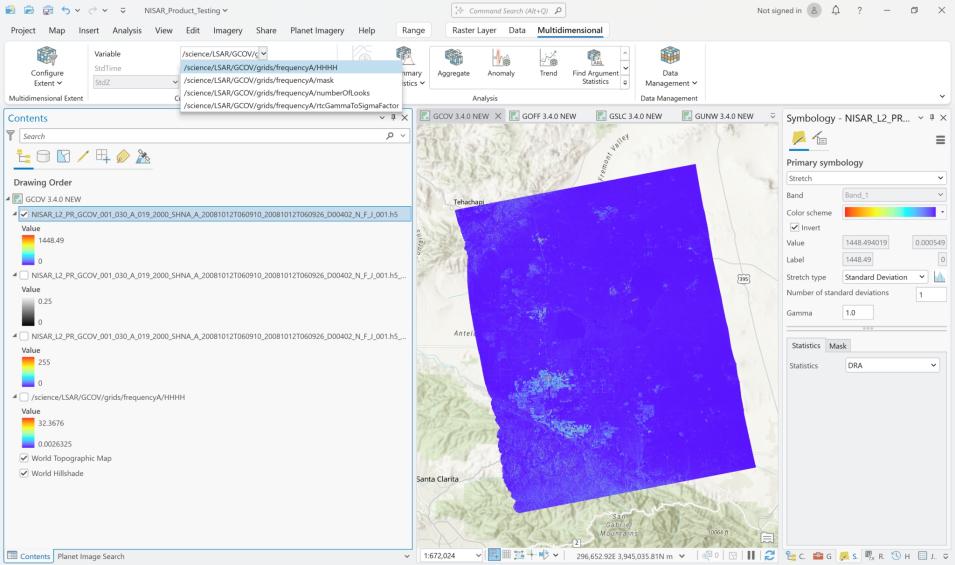
Task: Toggle World Hillshade layer visibility
Action: coord(24,472)
